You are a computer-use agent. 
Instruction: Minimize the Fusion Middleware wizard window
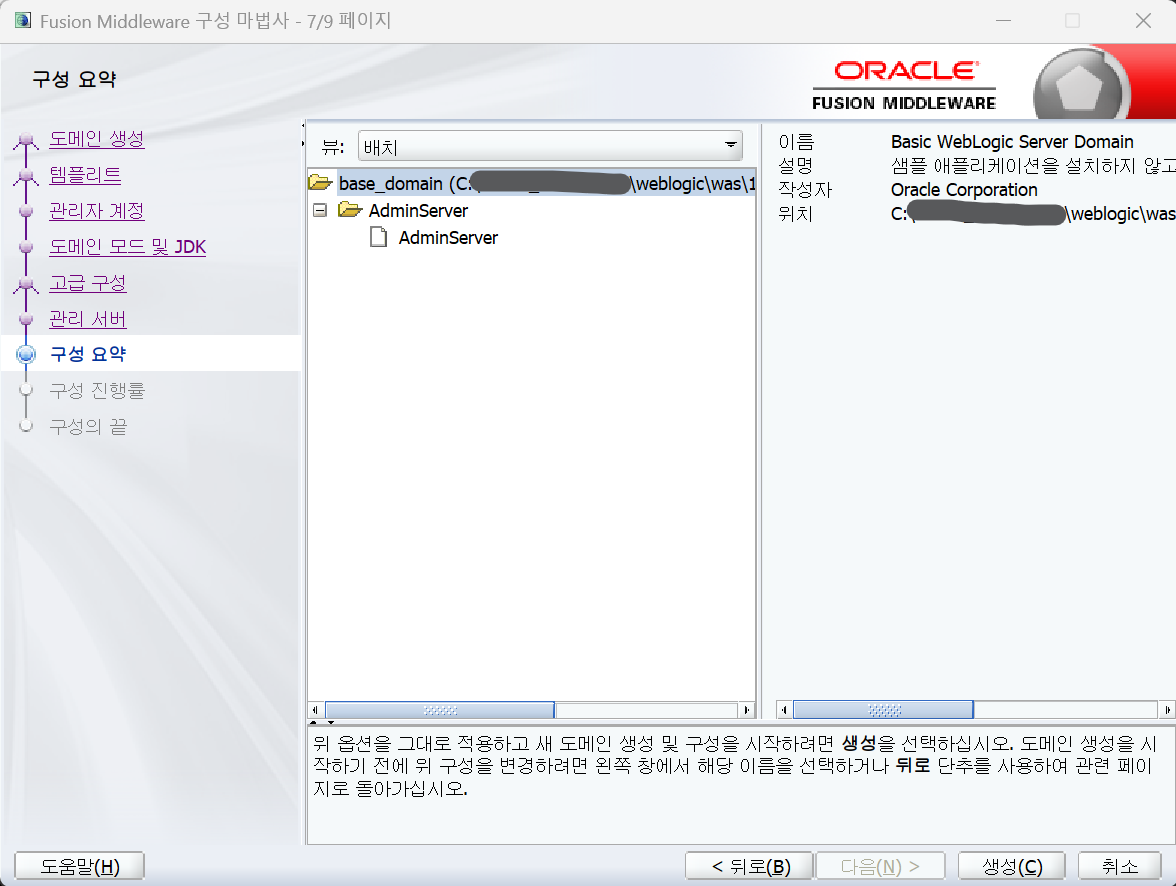[1004, 20]
